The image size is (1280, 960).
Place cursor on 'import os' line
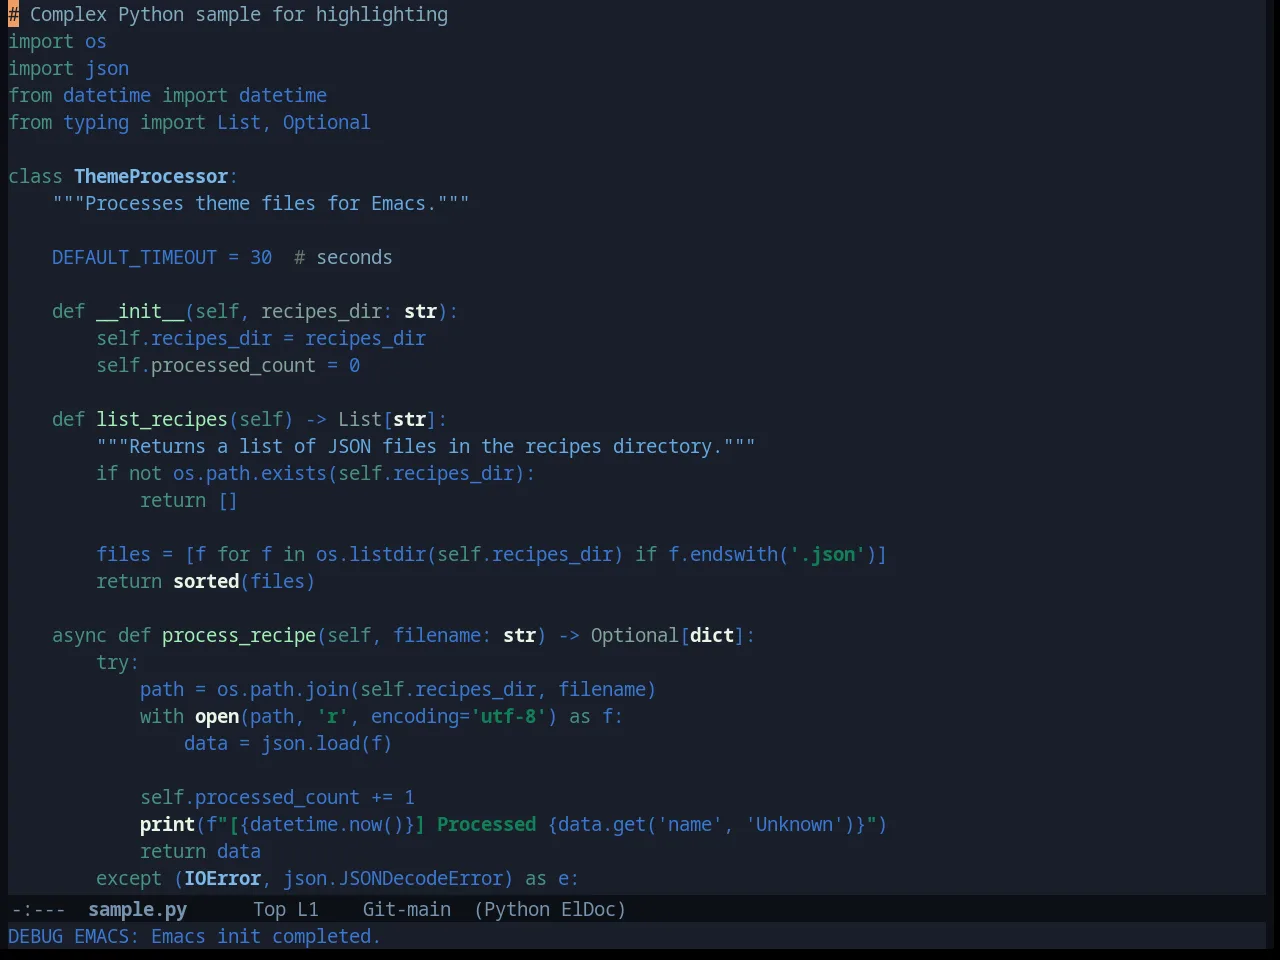(57, 41)
